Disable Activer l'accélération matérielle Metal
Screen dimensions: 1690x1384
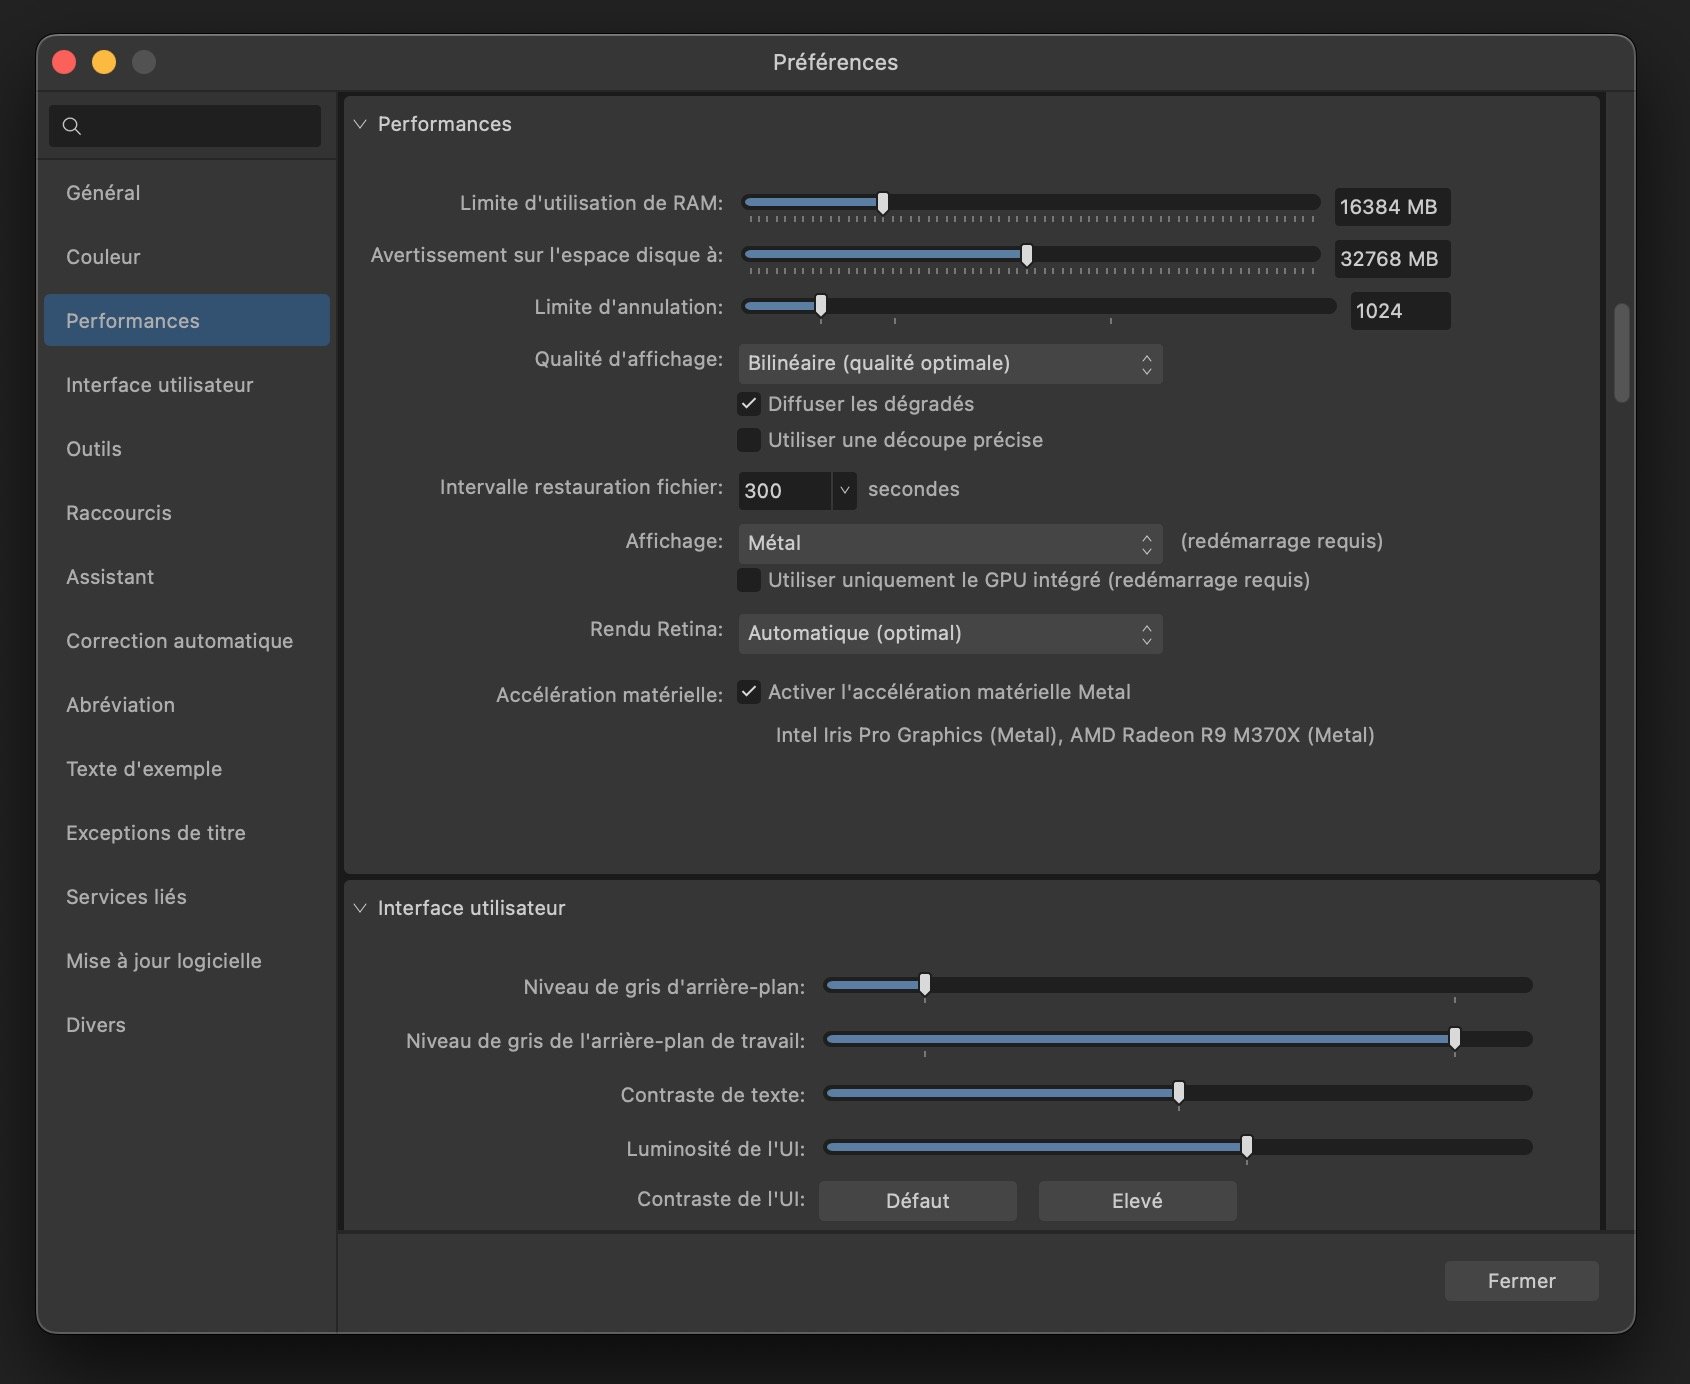pos(749,692)
